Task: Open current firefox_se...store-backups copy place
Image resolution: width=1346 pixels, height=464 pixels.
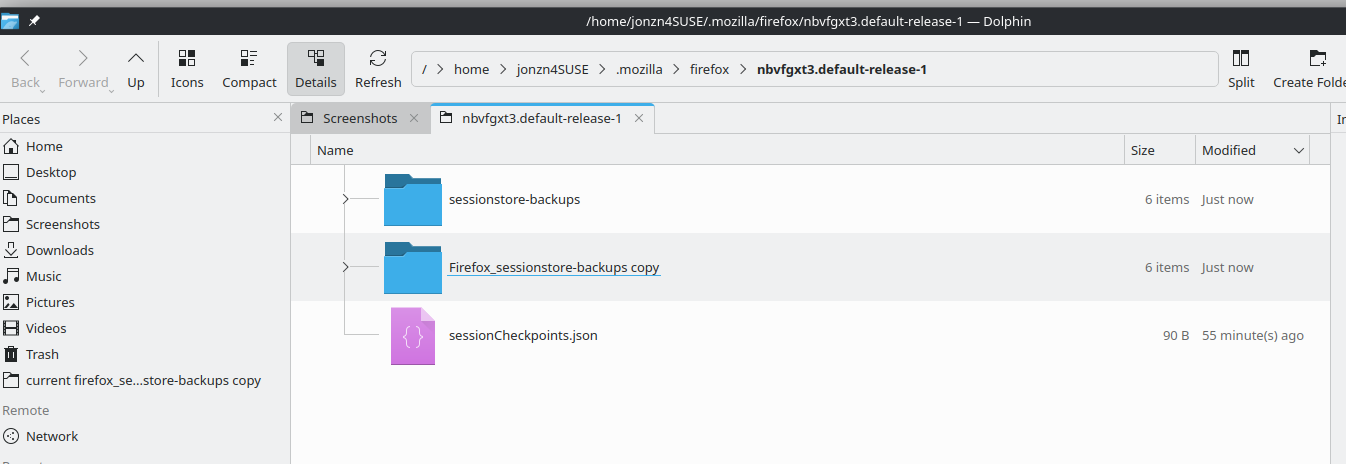Action: click(145, 380)
